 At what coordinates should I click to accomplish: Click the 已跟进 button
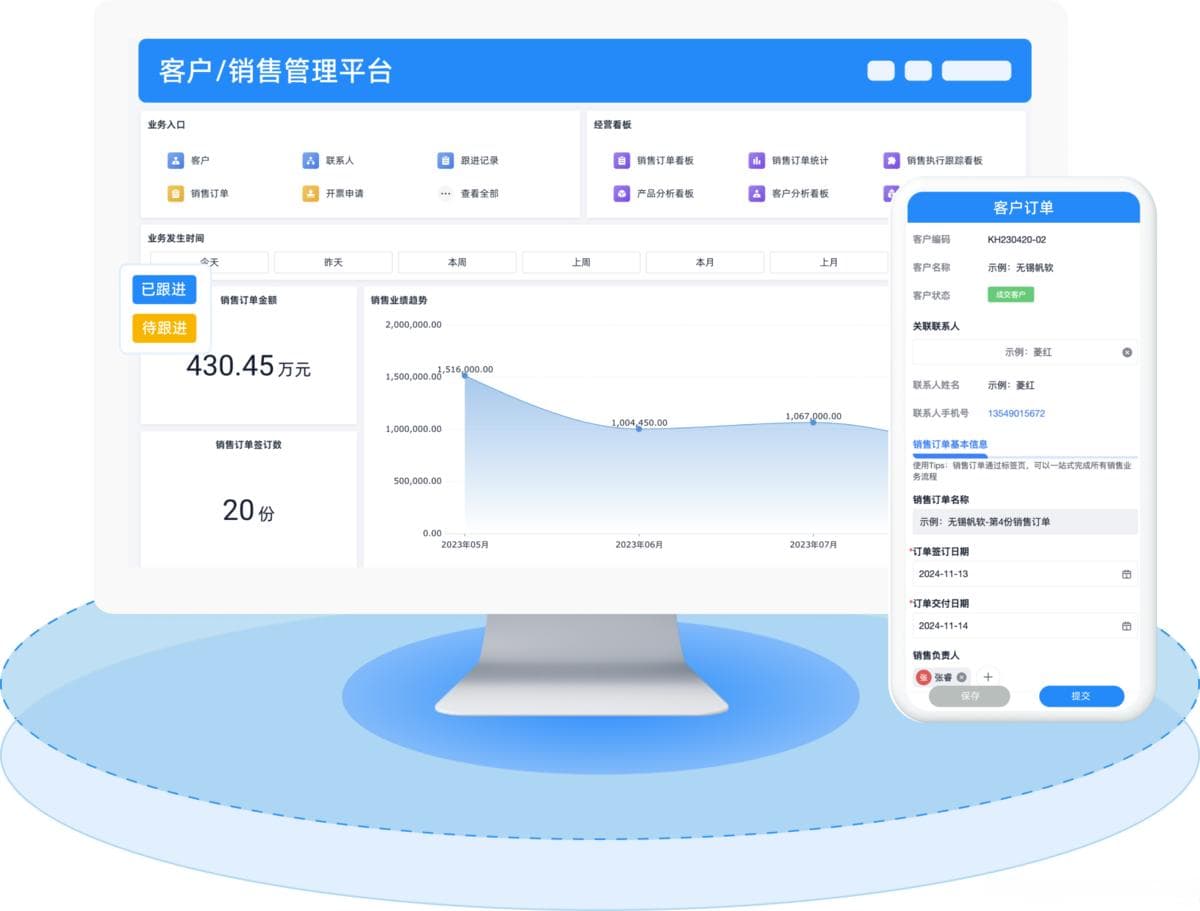164,289
